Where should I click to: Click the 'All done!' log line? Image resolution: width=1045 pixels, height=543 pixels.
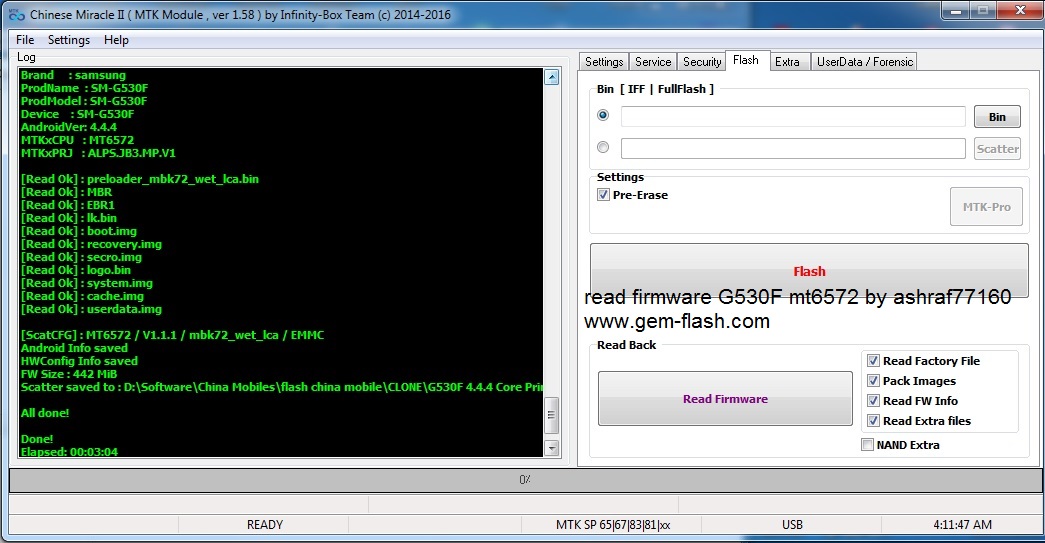(x=45, y=413)
